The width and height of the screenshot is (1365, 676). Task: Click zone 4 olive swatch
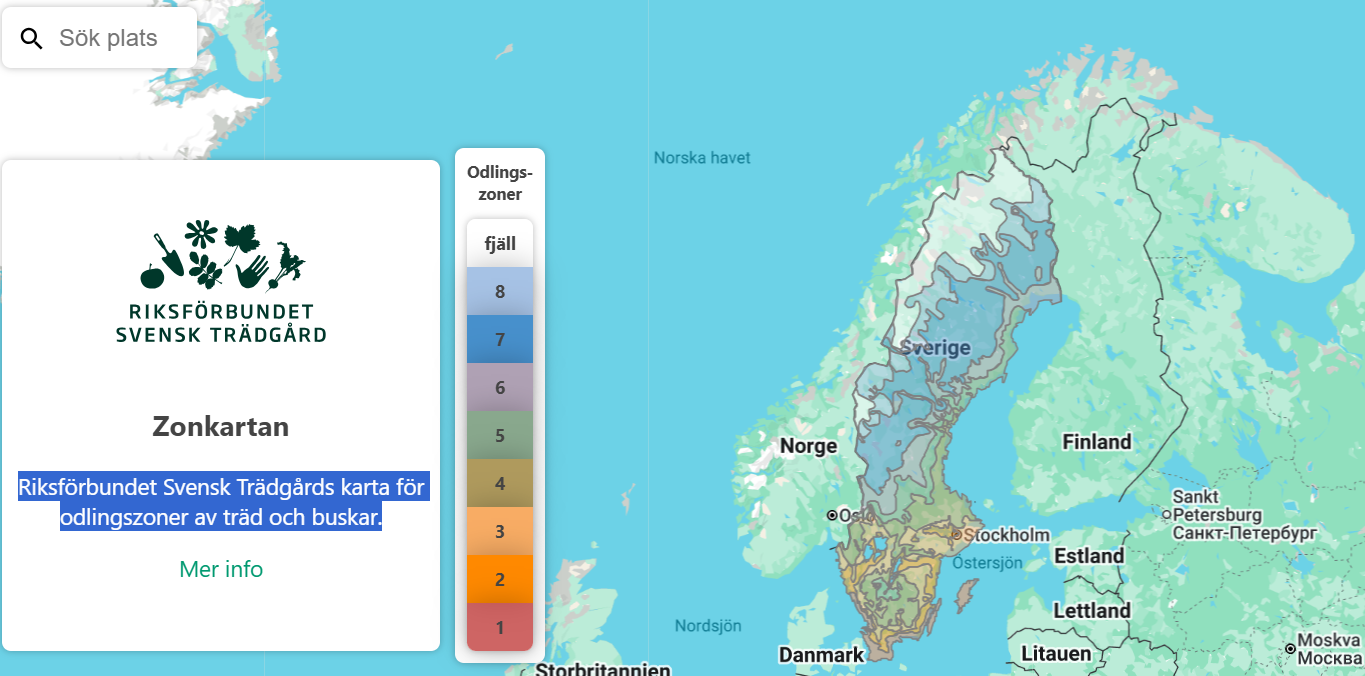click(500, 483)
